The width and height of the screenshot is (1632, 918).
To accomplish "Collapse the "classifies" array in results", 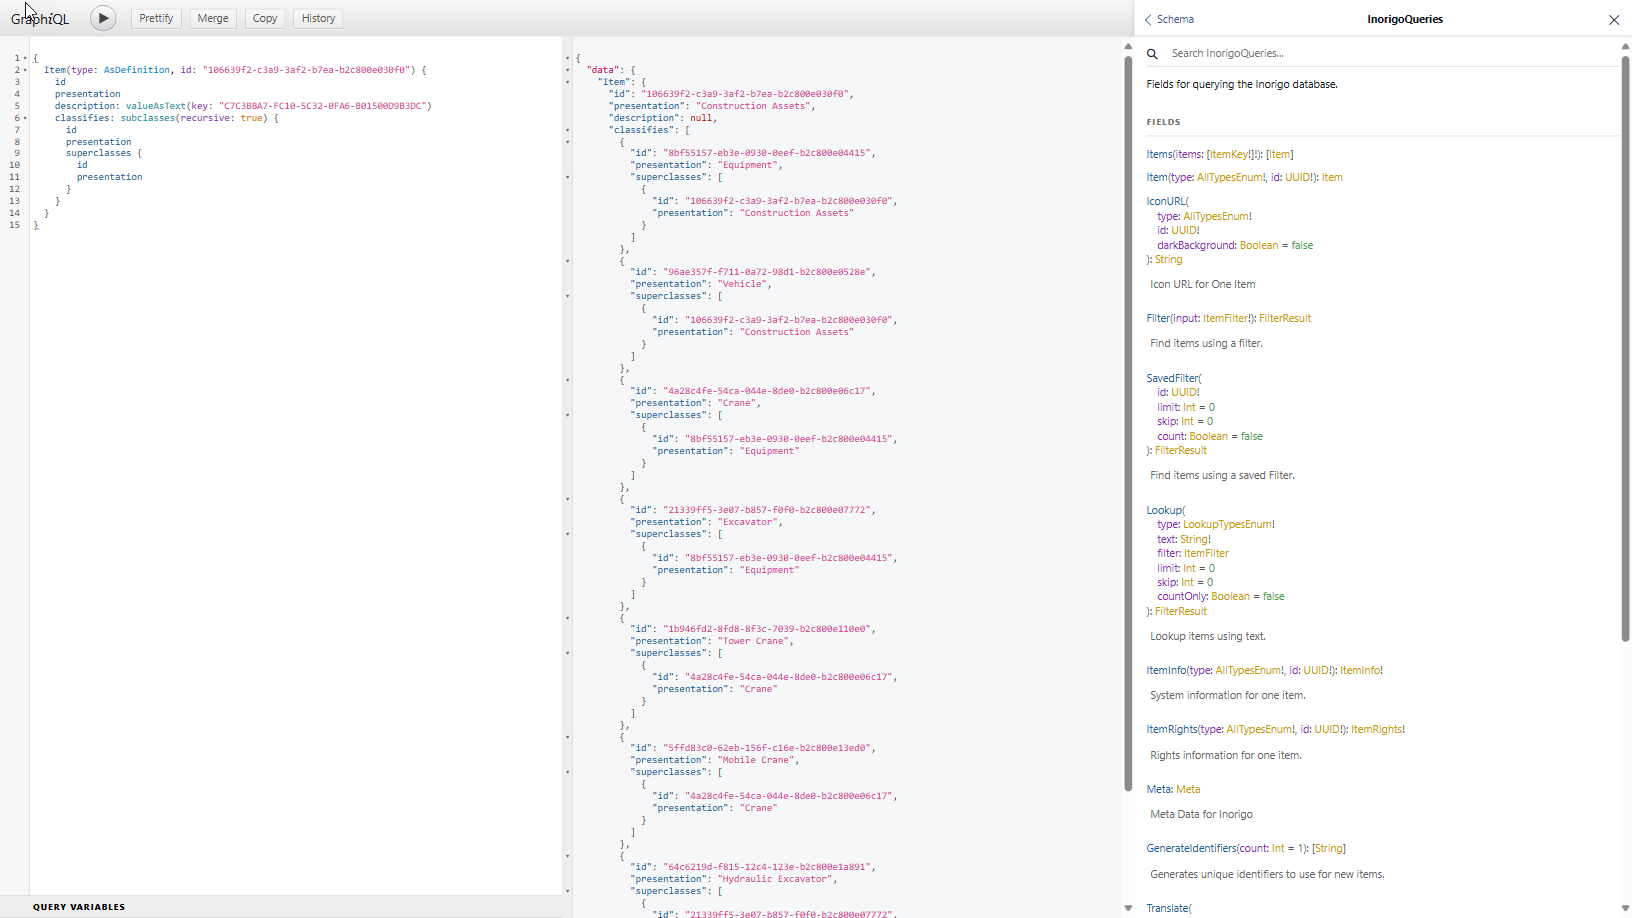I will point(568,130).
